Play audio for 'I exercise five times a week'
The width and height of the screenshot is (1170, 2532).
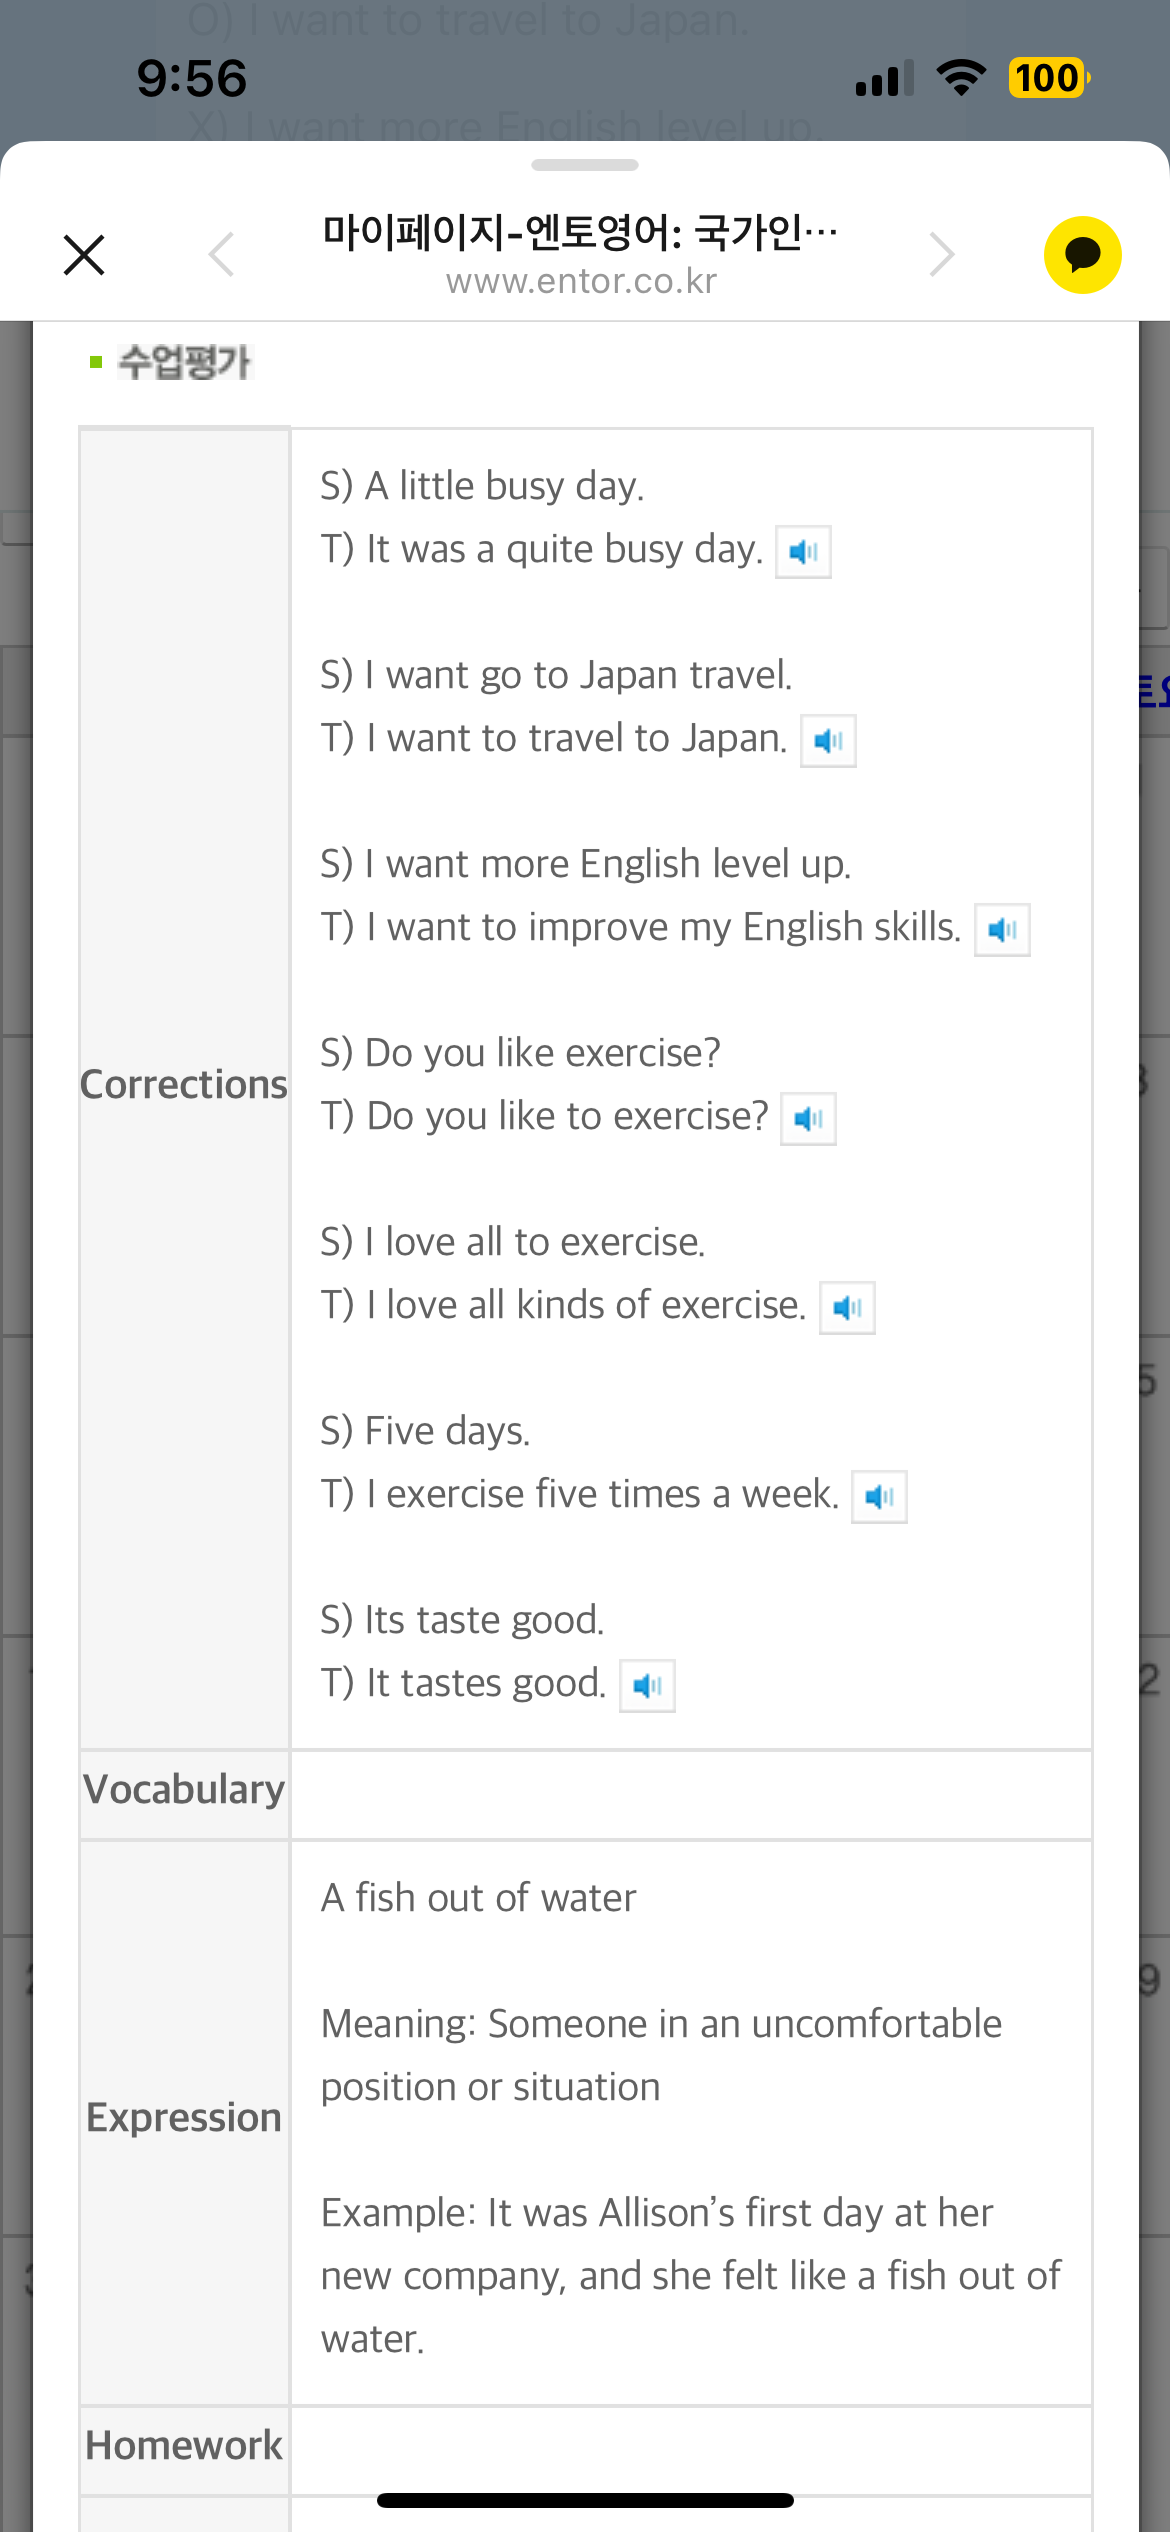point(879,1496)
